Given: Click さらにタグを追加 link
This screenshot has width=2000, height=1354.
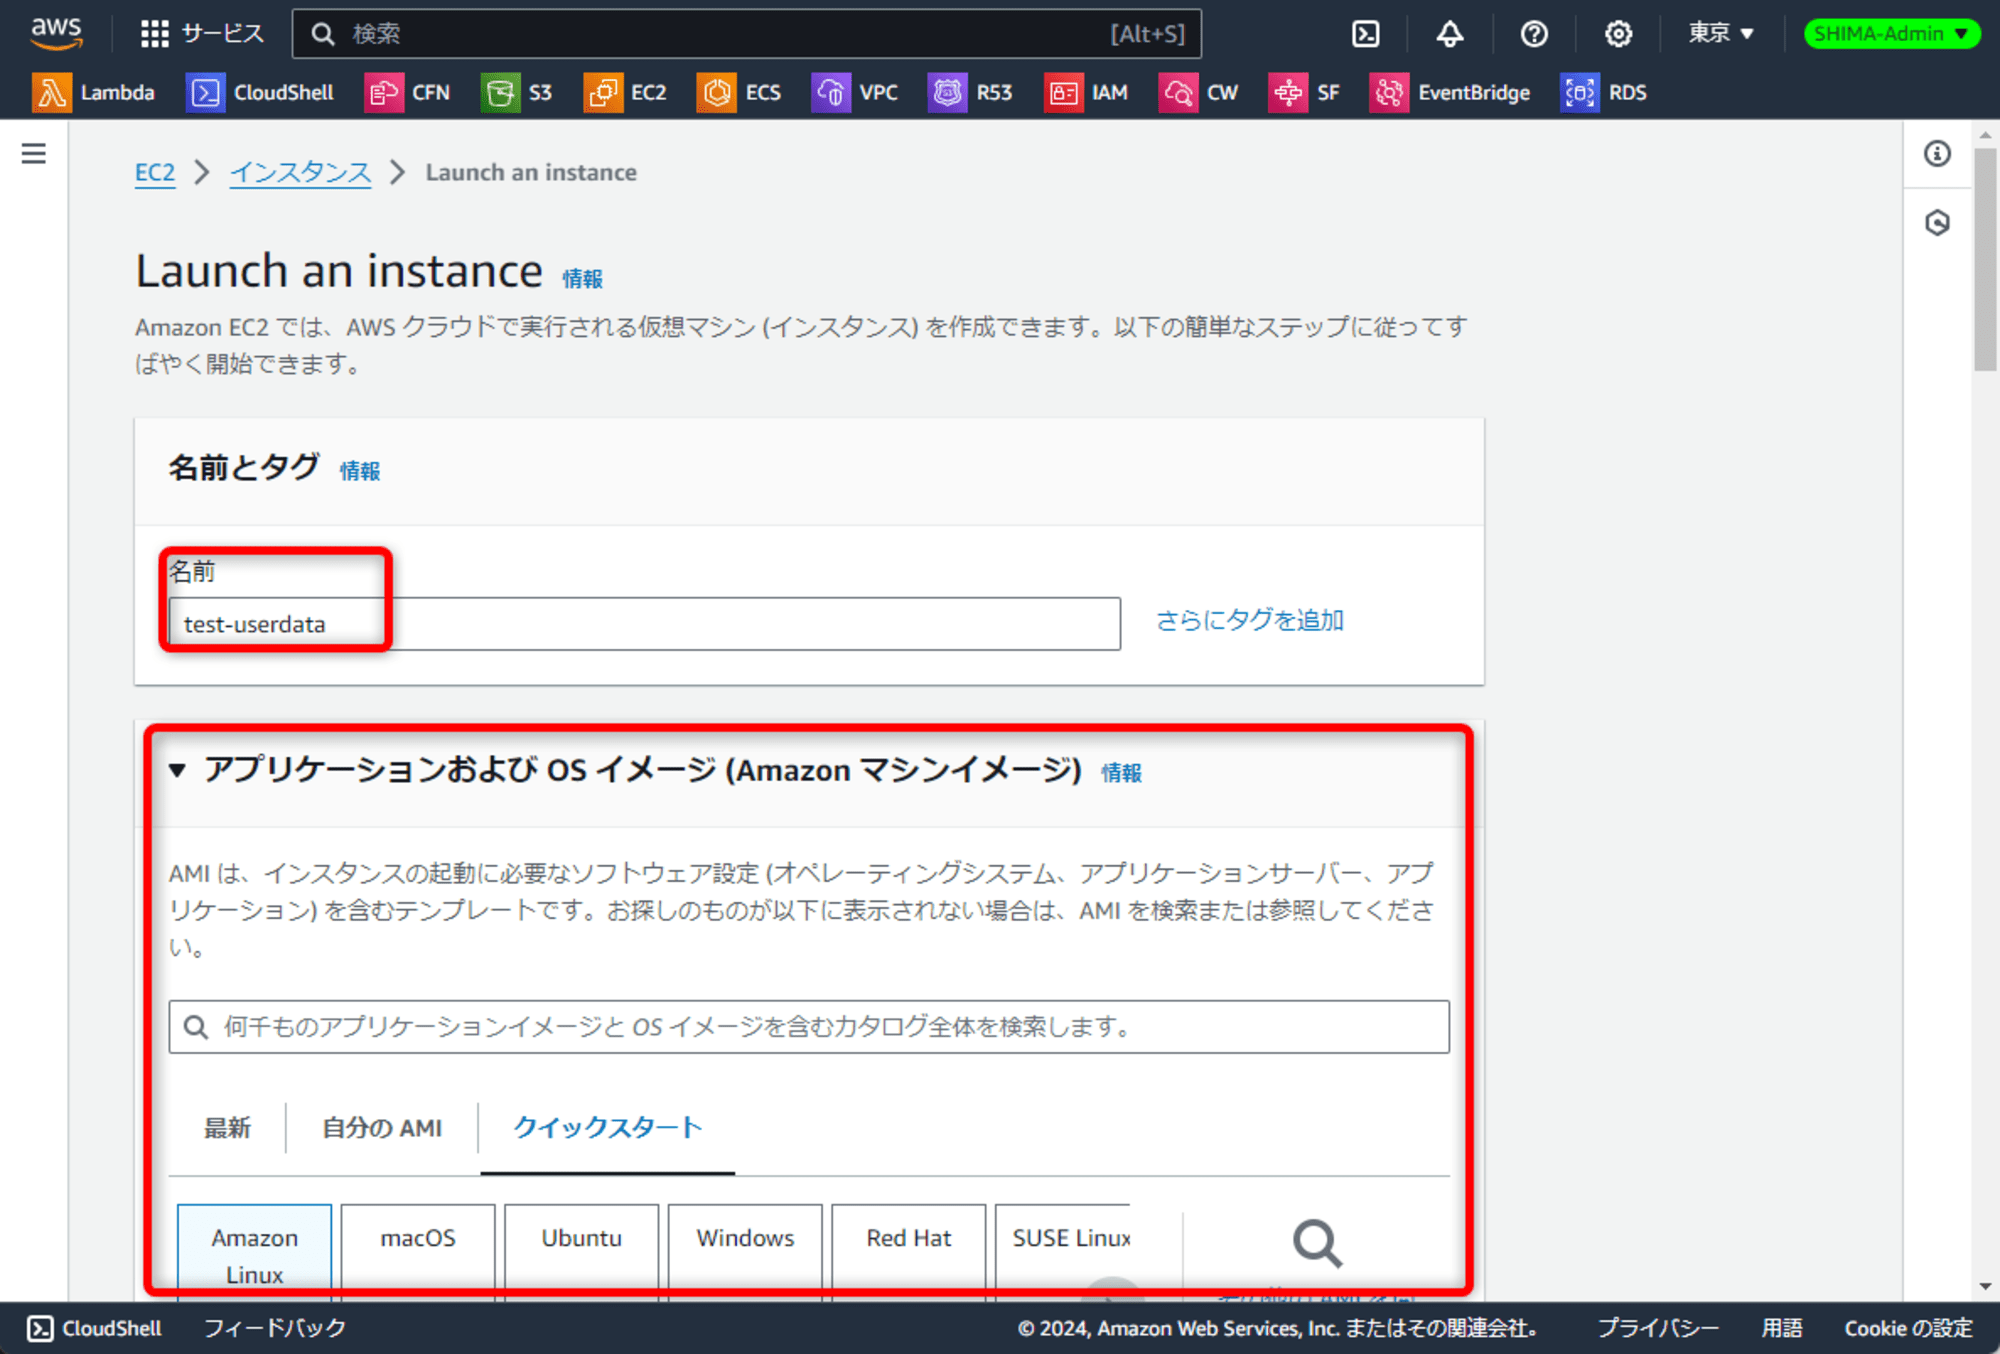Looking at the screenshot, I should click(1250, 620).
